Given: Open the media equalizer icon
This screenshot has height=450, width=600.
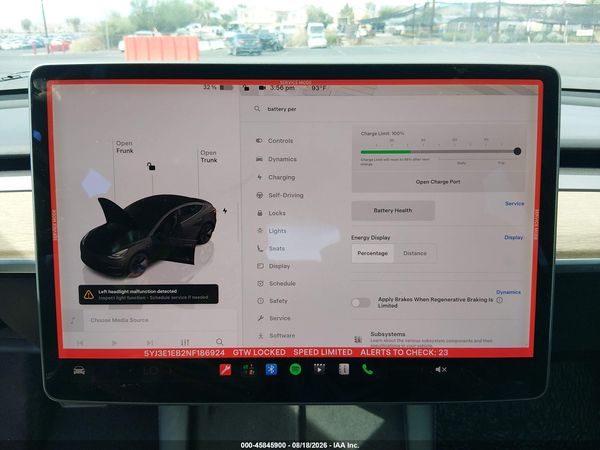Looking at the screenshot, I should click(185, 342).
